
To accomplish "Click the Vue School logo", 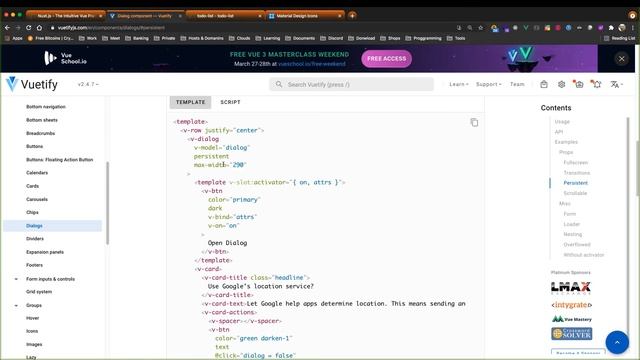I will point(65,58).
